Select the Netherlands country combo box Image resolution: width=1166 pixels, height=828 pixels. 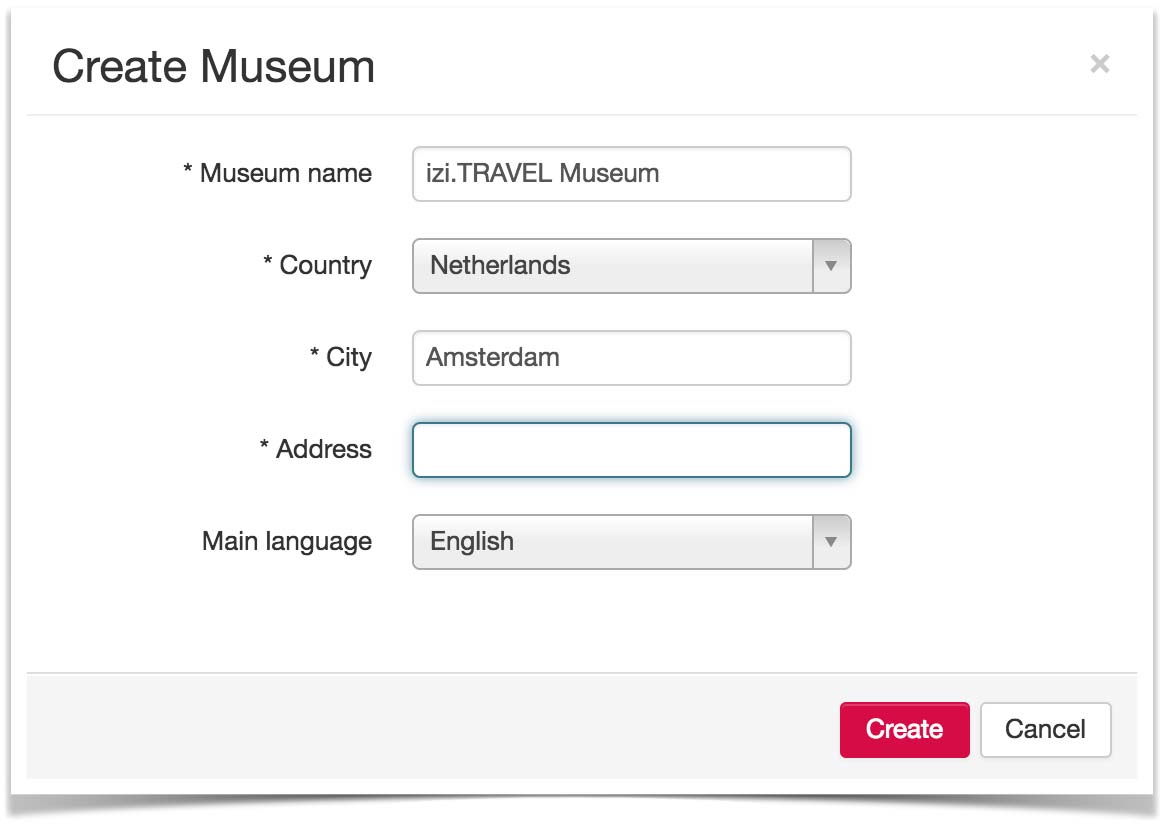pos(631,266)
